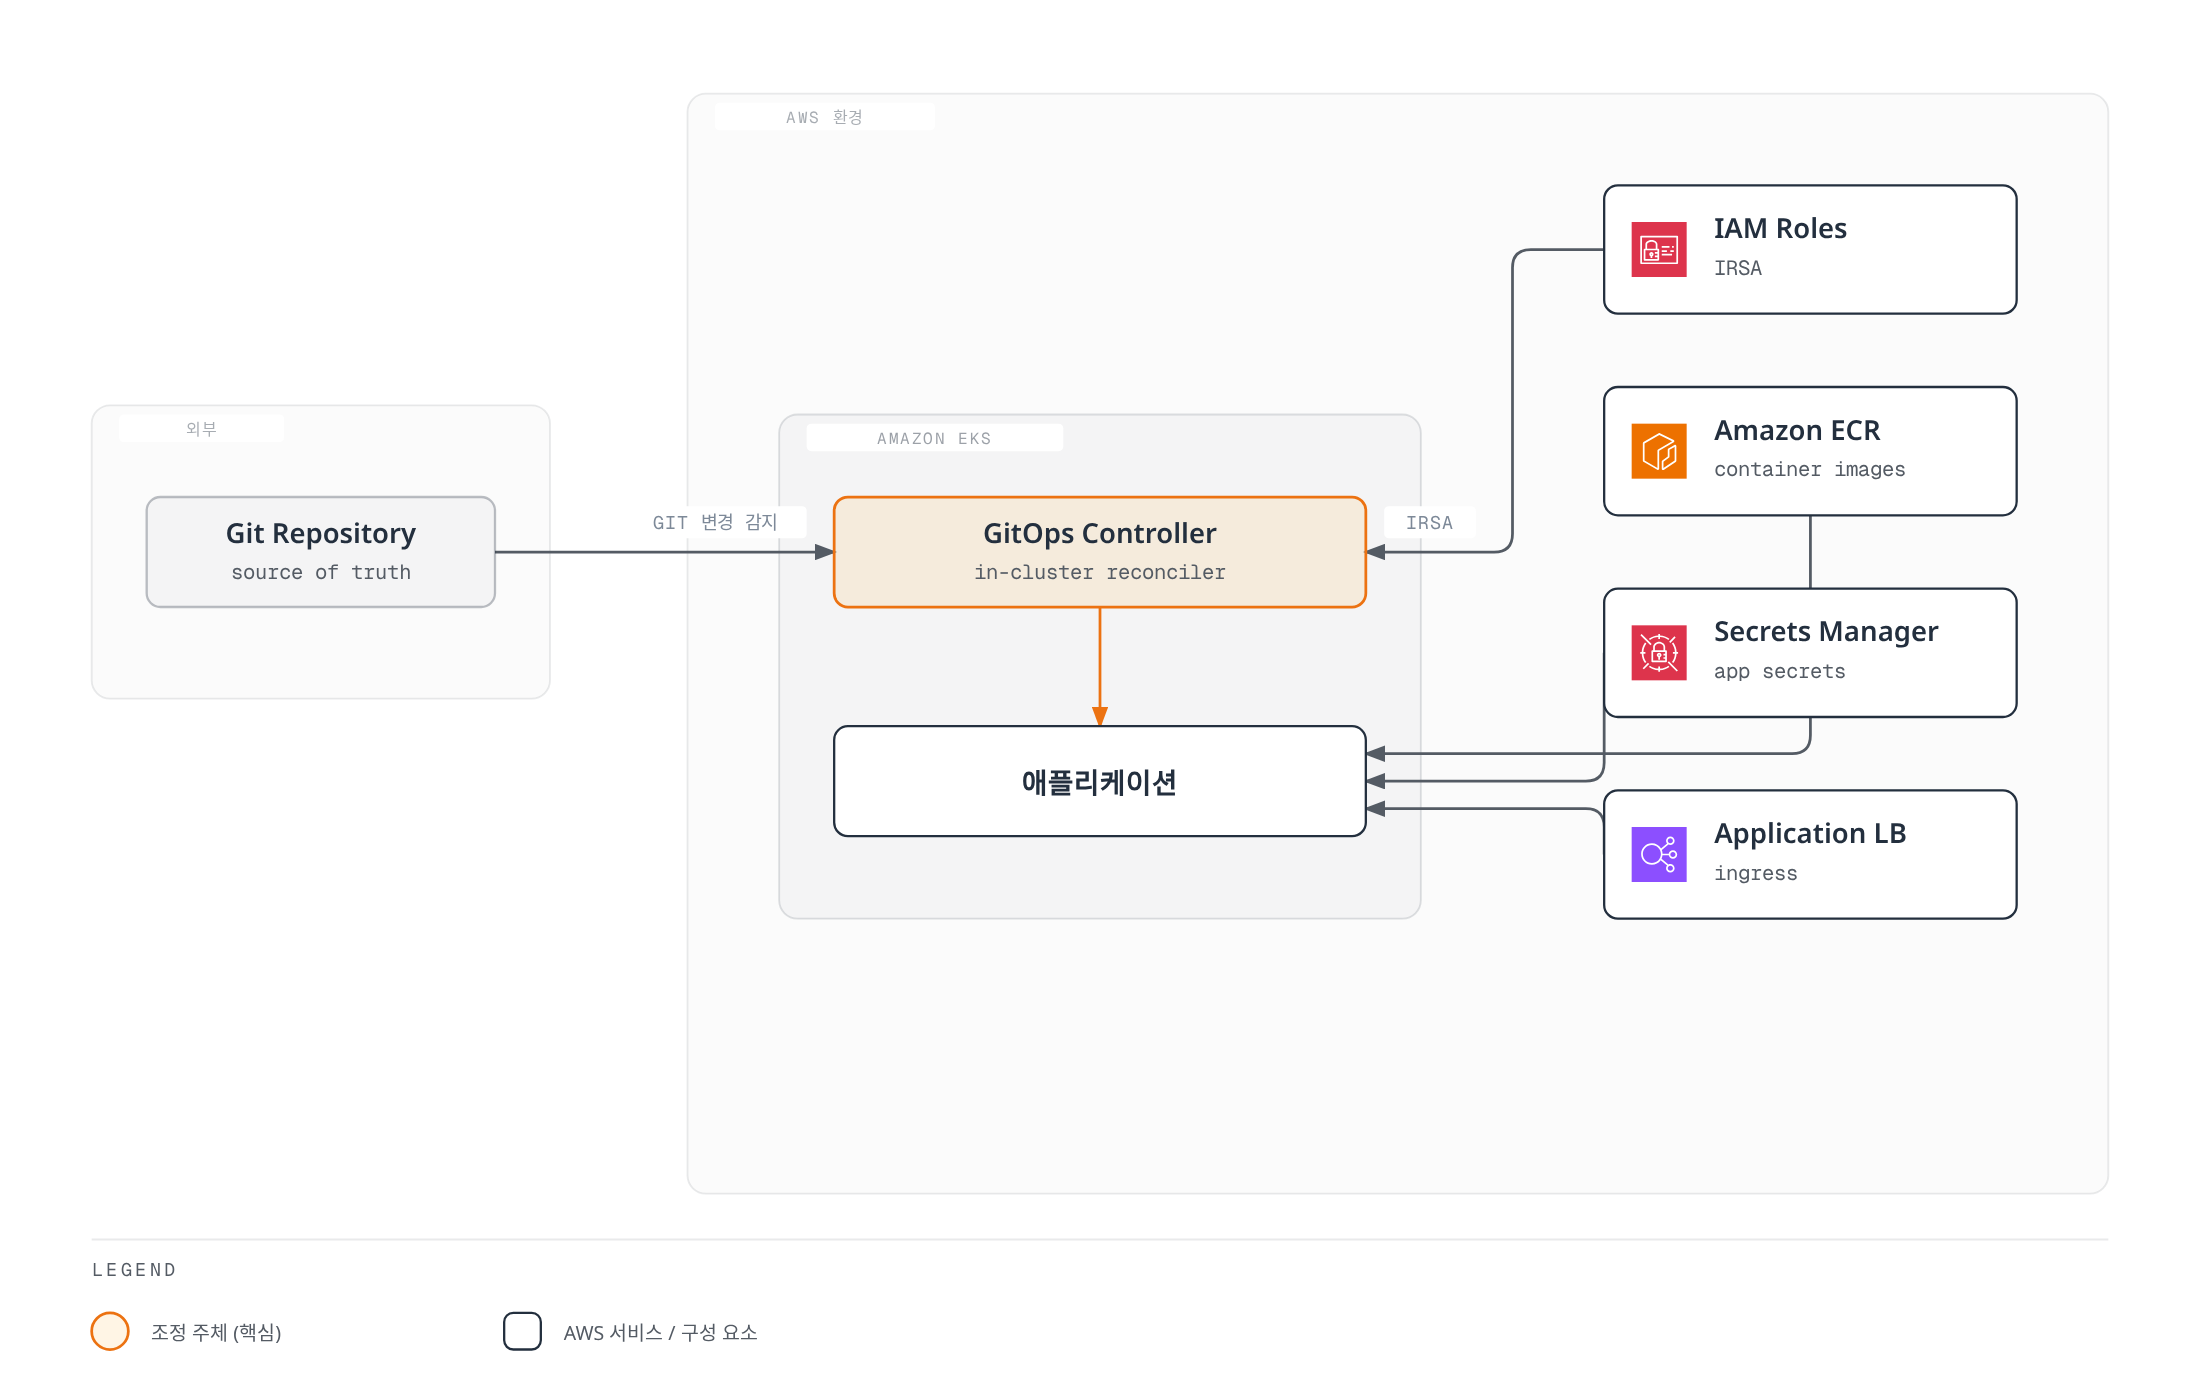The image size is (2200, 1378).
Task: Click the '외부' group label
Action: tap(201, 429)
